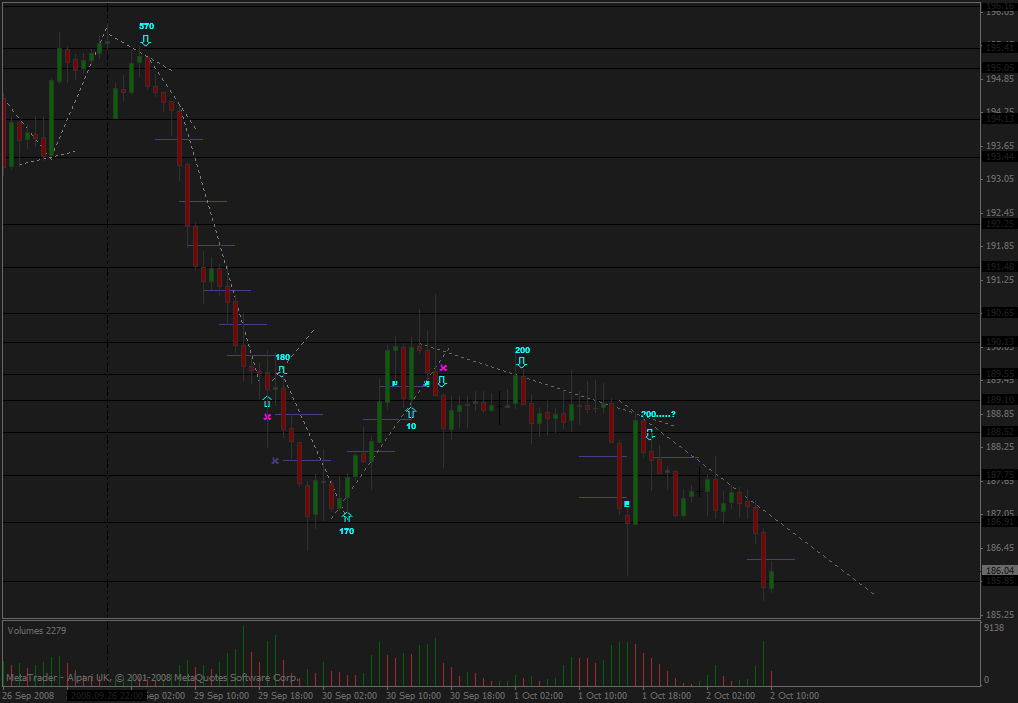Select the up arrow above the left magenta X
The image size is (1018, 703).
pyautogui.click(x=267, y=402)
